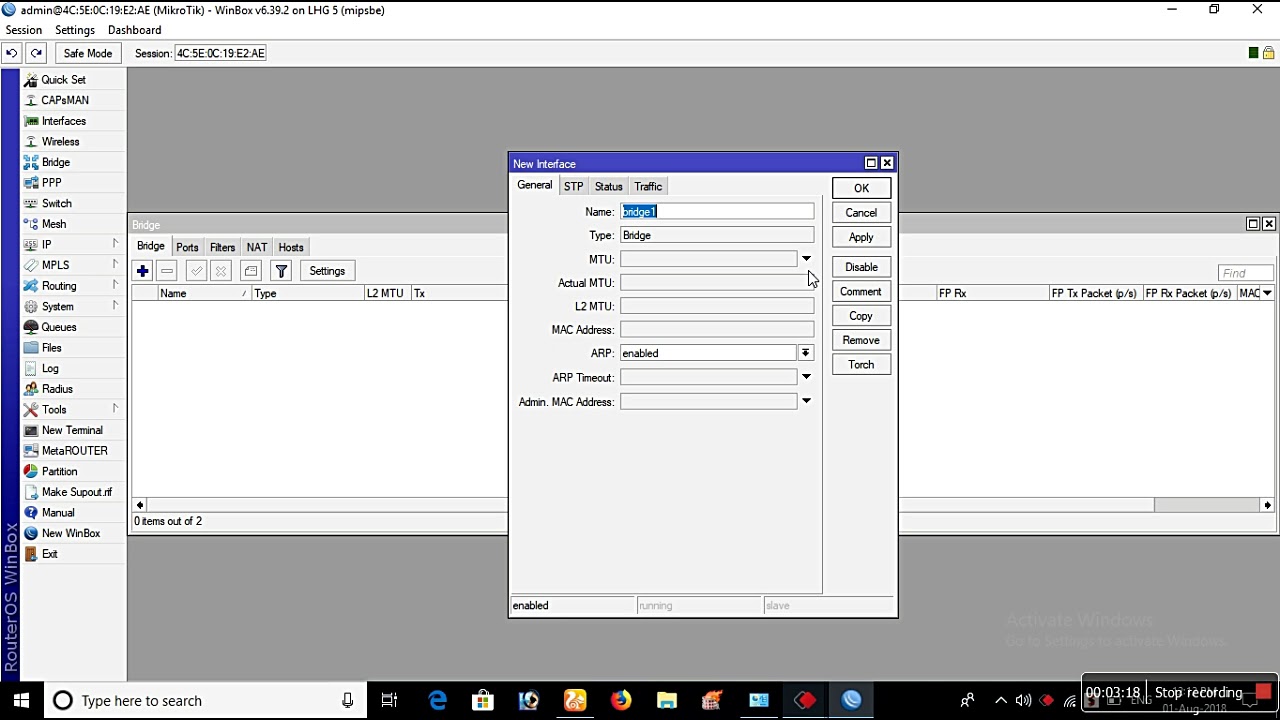Open Interfaces in the sidebar
The width and height of the screenshot is (1280, 720).
pyautogui.click(x=64, y=121)
